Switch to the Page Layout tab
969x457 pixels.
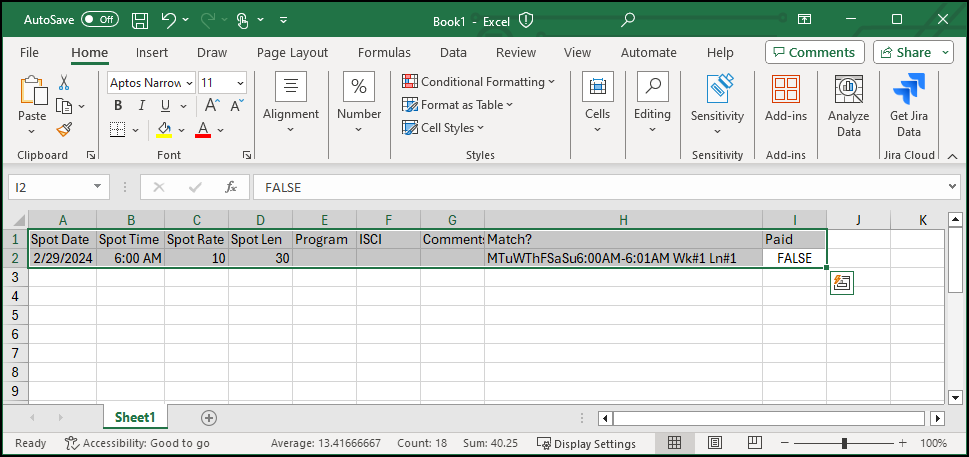292,52
